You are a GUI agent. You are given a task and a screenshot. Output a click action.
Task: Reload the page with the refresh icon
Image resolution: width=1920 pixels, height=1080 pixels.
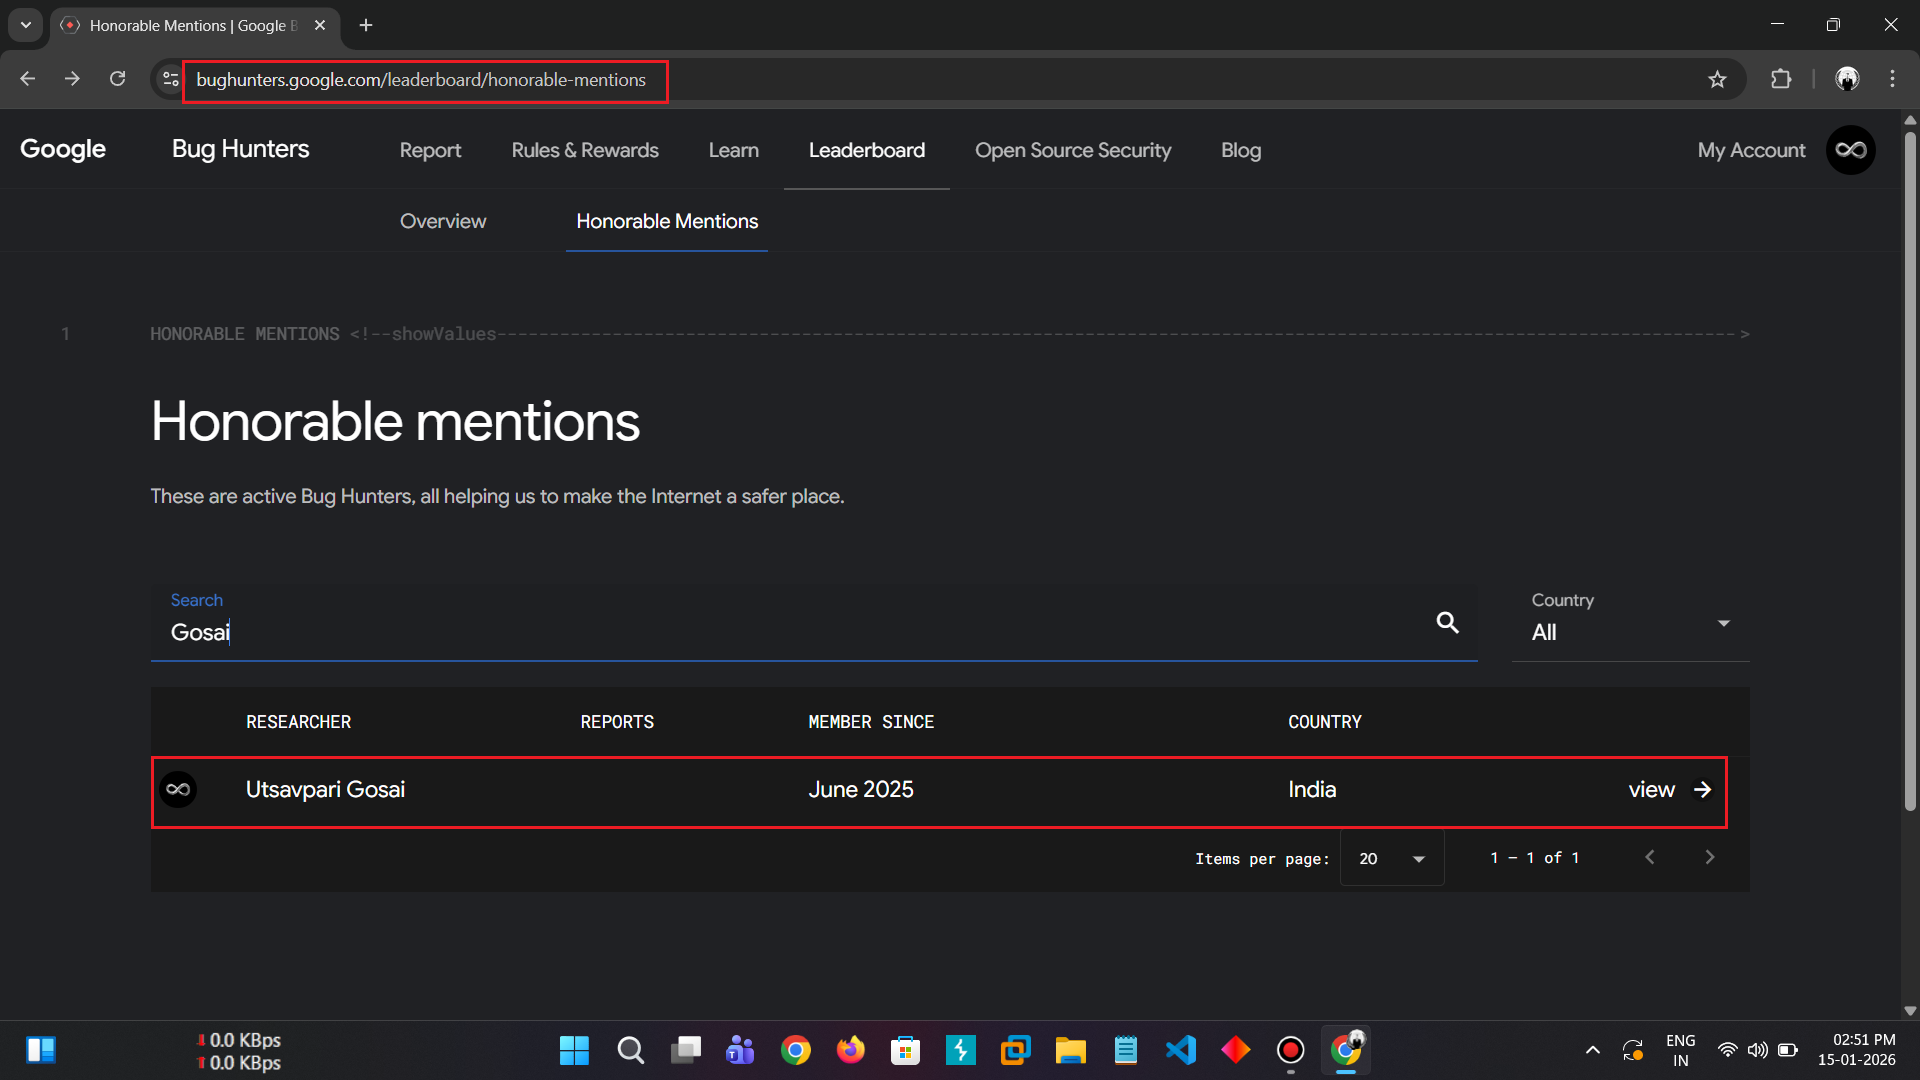pos(118,79)
